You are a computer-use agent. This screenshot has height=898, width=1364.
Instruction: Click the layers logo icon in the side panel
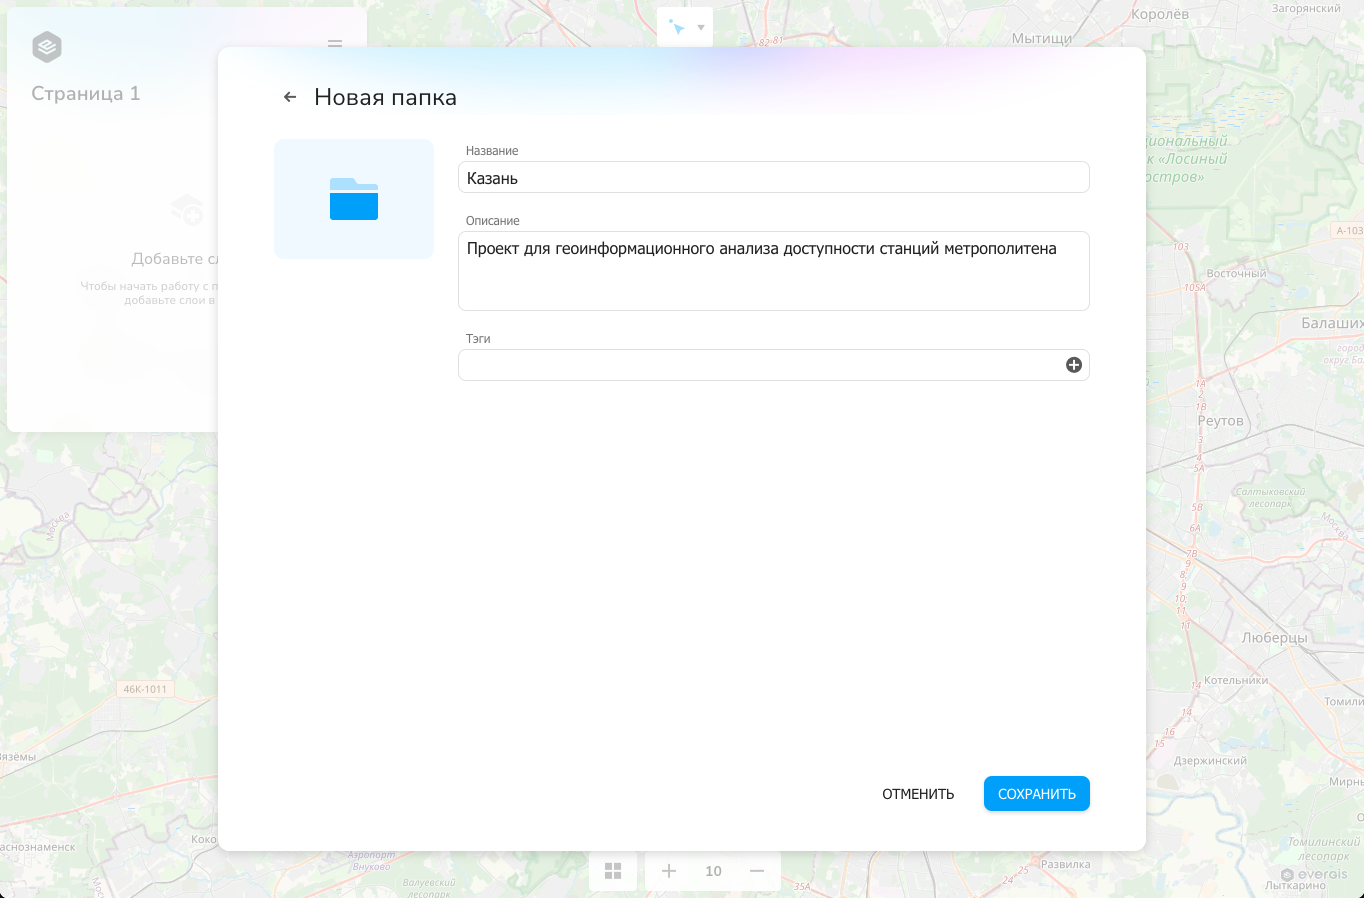(x=47, y=47)
